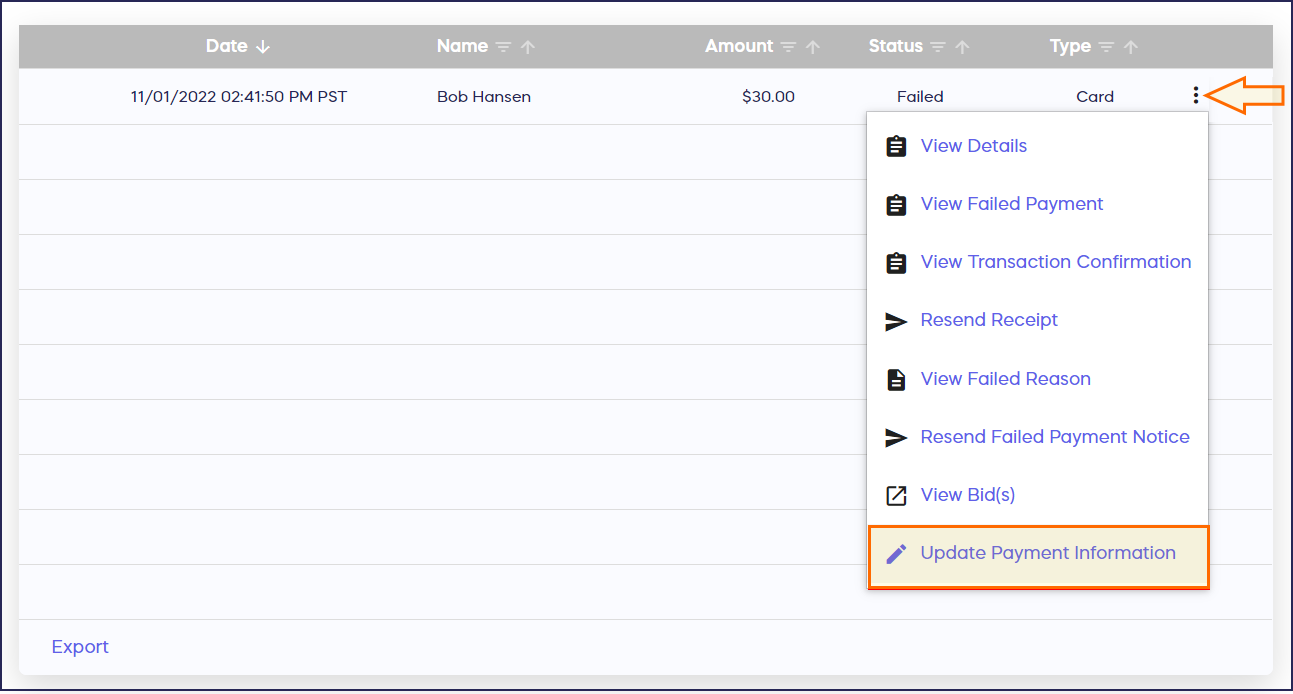Open the three-dot menu for Bob Hansen row

(1195, 96)
